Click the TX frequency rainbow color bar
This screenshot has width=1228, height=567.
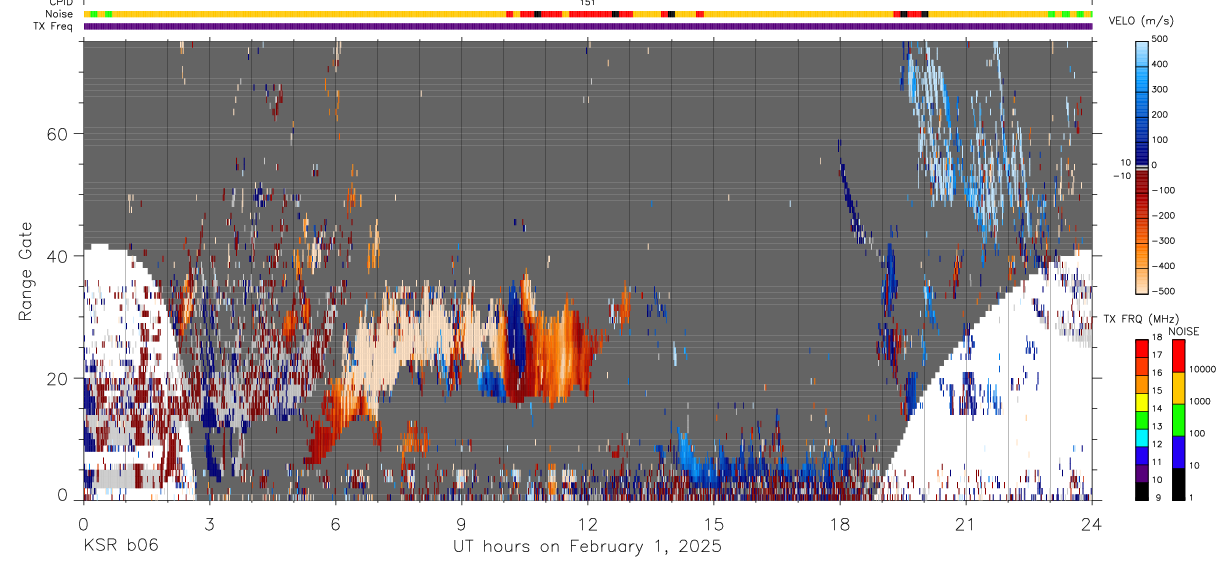click(1141, 420)
